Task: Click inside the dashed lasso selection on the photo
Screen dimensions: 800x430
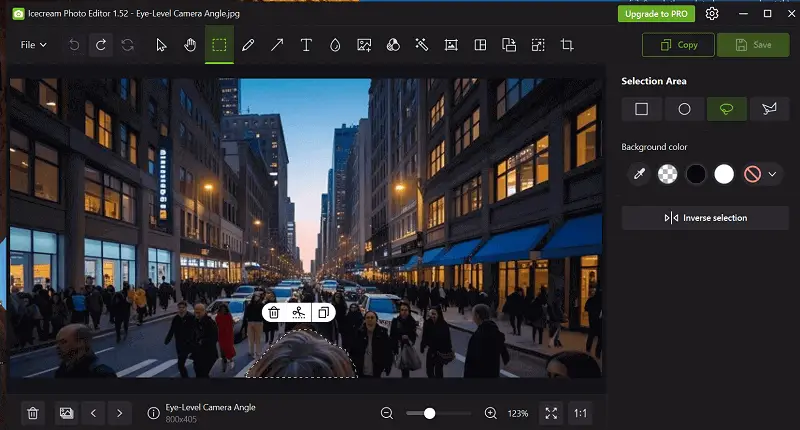Action: pyautogui.click(x=302, y=358)
